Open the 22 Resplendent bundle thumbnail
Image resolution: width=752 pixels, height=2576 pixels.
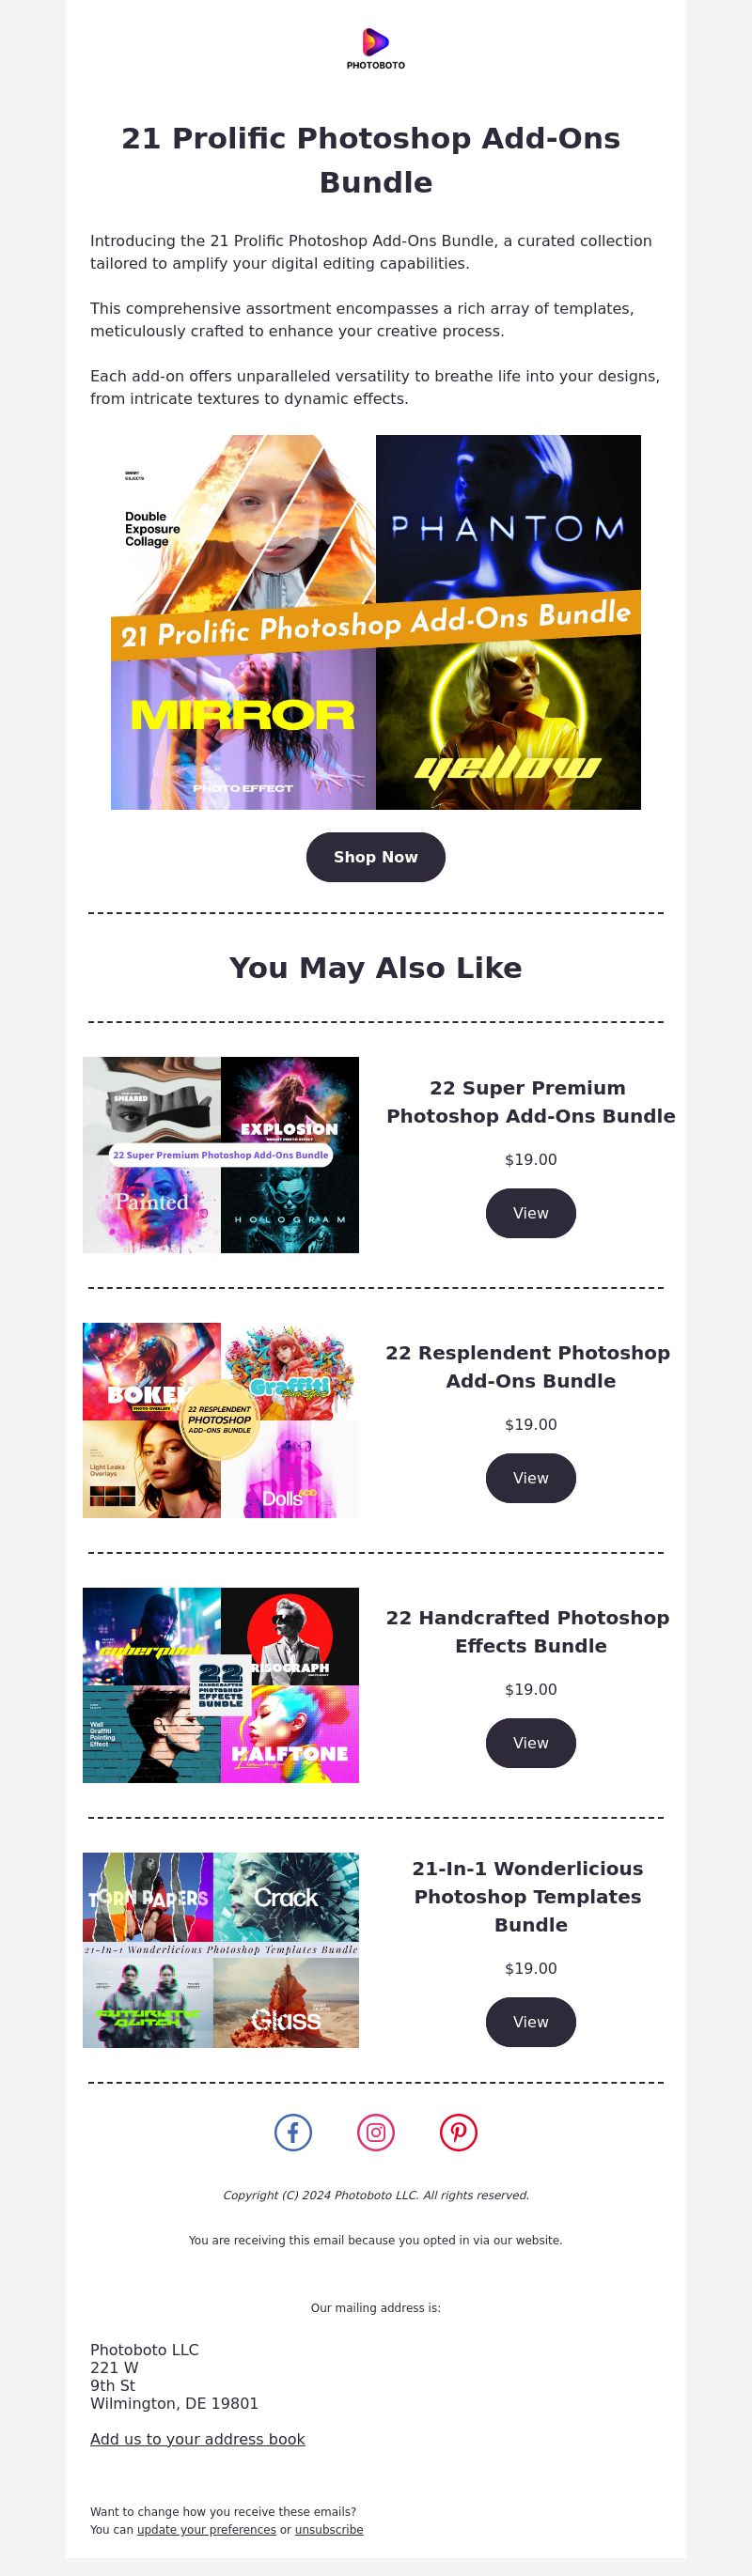point(221,1420)
